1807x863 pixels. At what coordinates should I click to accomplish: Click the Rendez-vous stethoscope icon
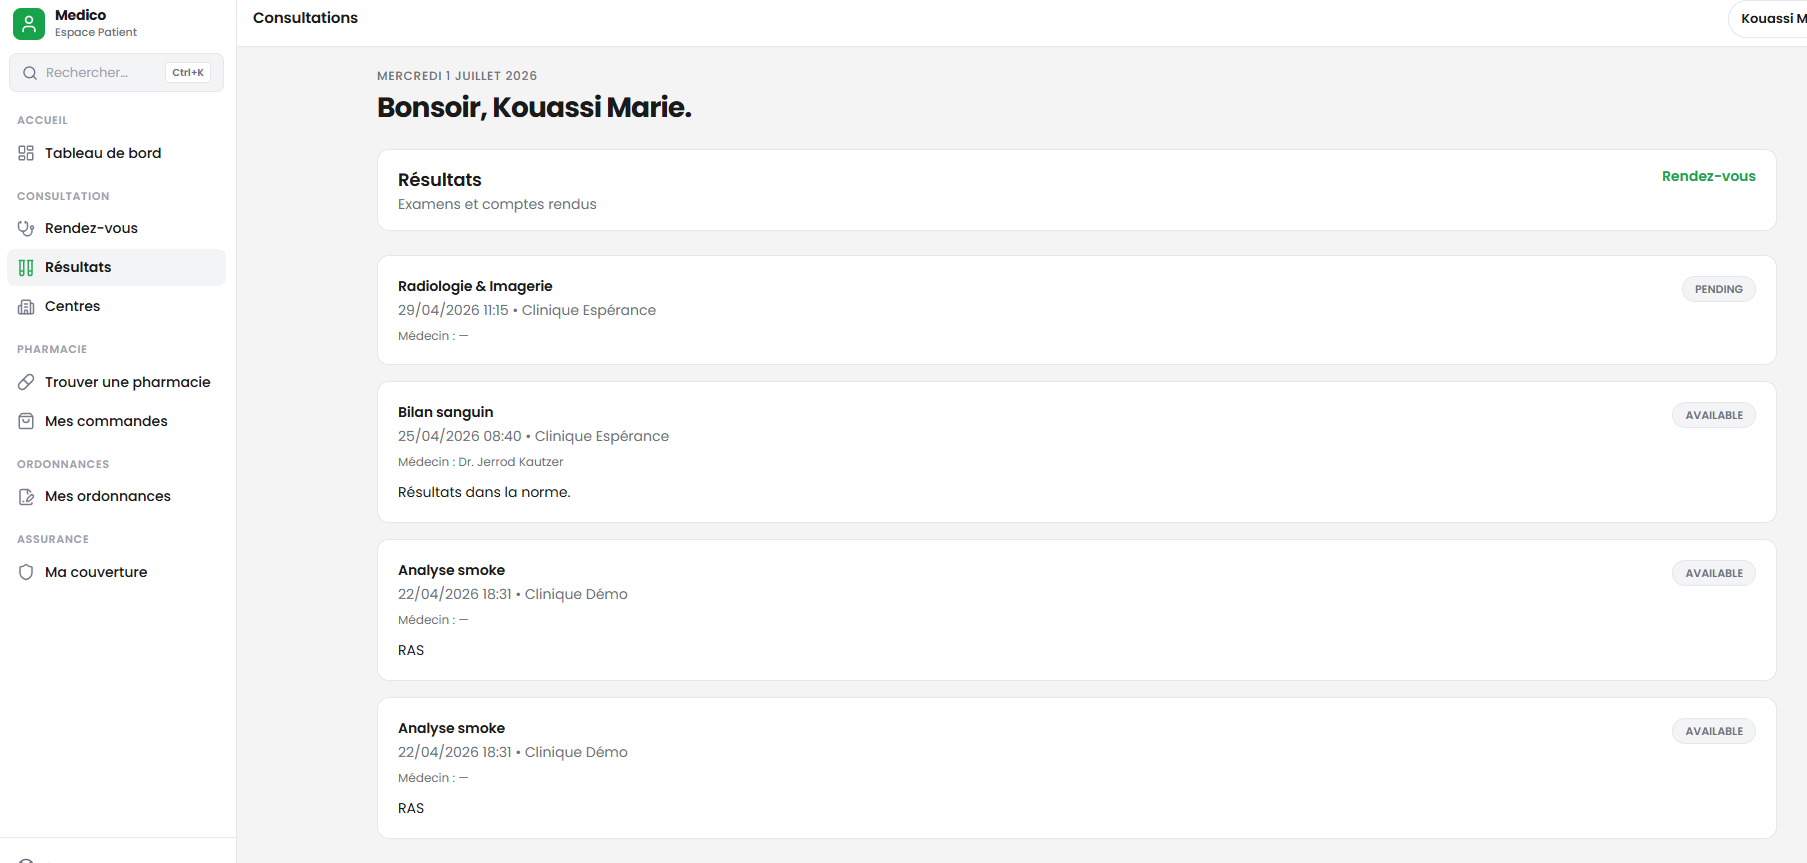[x=26, y=228]
